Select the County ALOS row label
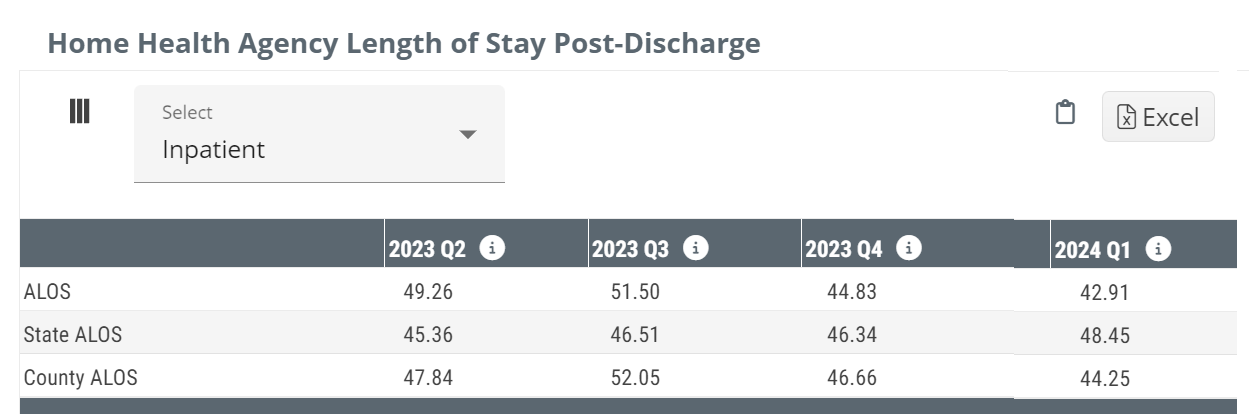 point(80,378)
